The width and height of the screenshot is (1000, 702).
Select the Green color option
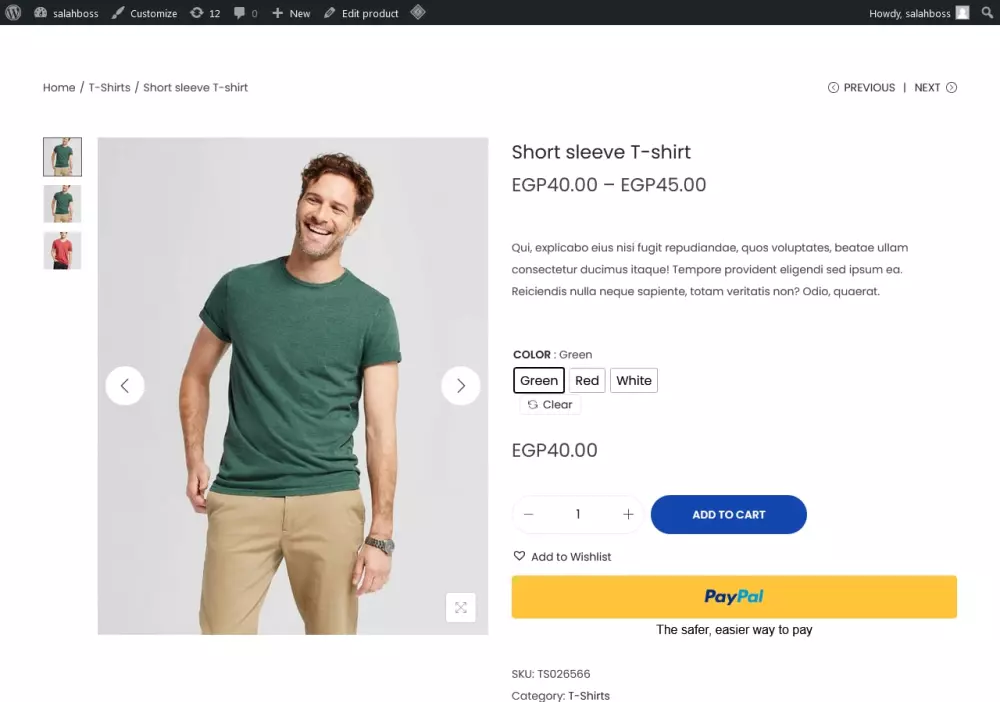[x=539, y=380]
